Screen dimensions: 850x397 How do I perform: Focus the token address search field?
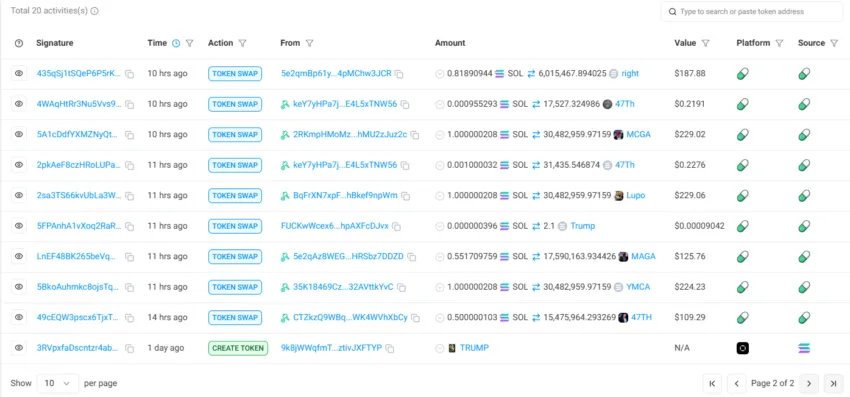pos(751,11)
